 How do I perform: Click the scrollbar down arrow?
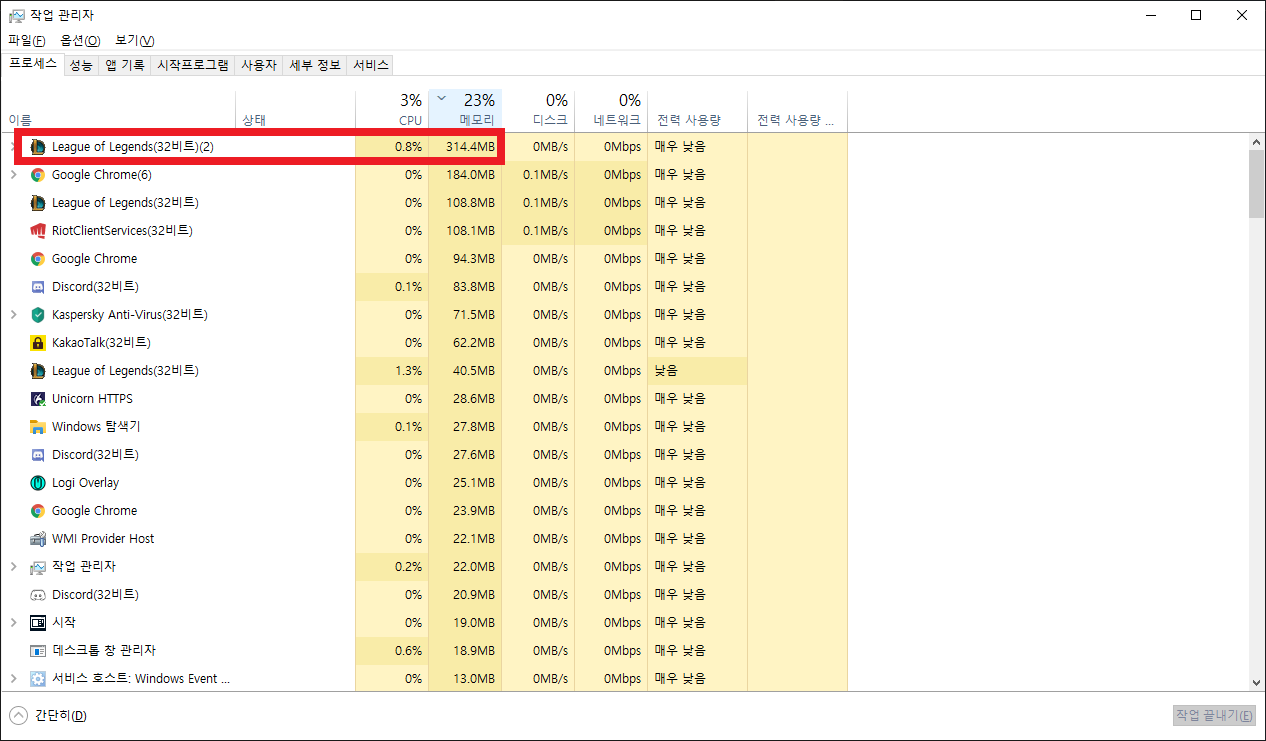[x=1256, y=681]
